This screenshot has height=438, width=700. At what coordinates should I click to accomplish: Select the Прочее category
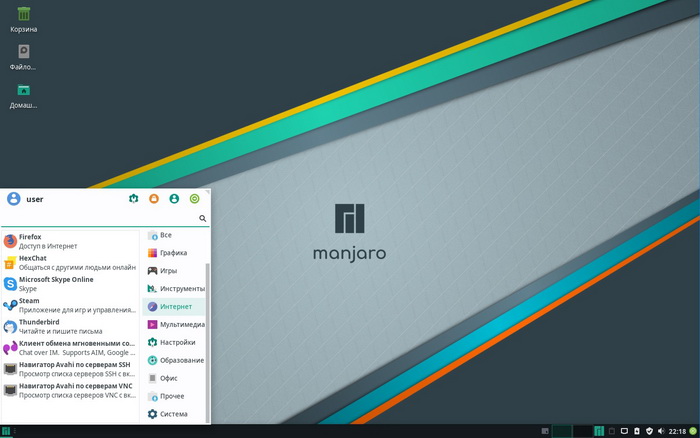[174, 396]
